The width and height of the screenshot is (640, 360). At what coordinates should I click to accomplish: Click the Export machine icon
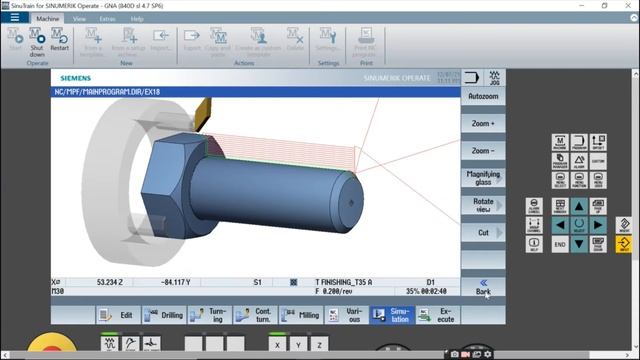tap(192, 39)
